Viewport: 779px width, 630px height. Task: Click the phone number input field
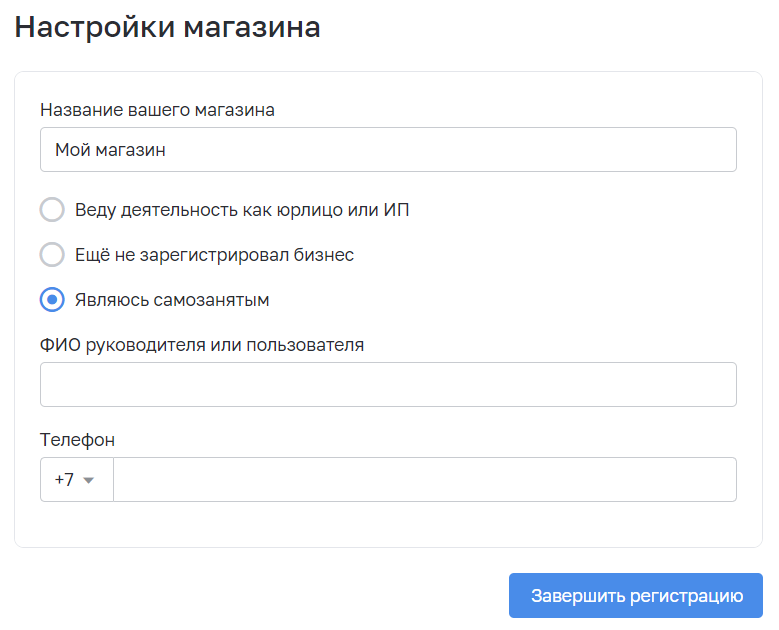(424, 480)
